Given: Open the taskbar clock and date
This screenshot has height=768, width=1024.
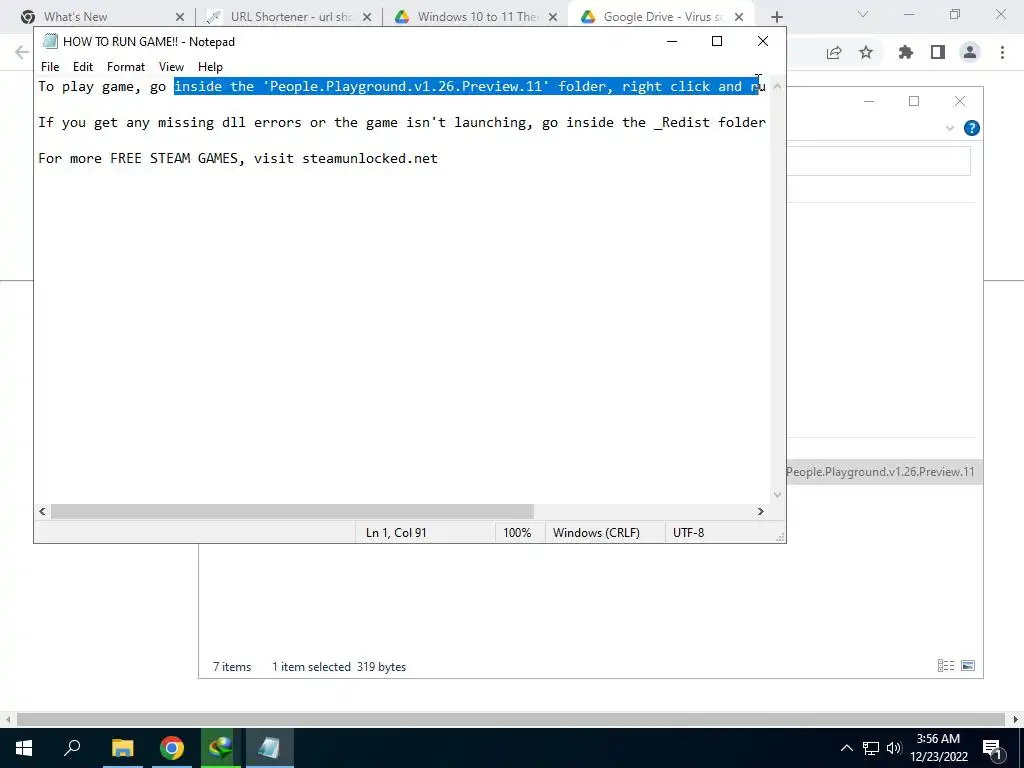Looking at the screenshot, I should pyautogui.click(x=938, y=748).
